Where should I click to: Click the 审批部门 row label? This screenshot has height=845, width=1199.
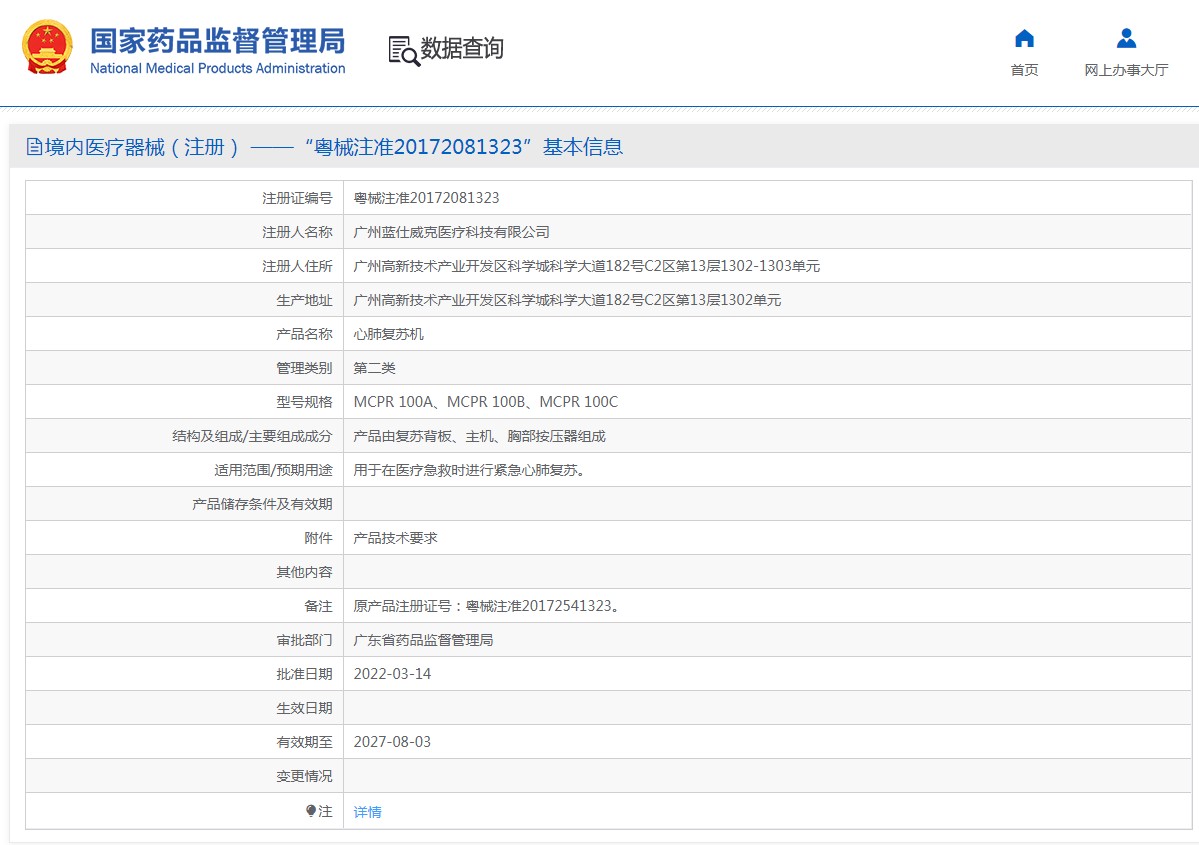coord(304,640)
